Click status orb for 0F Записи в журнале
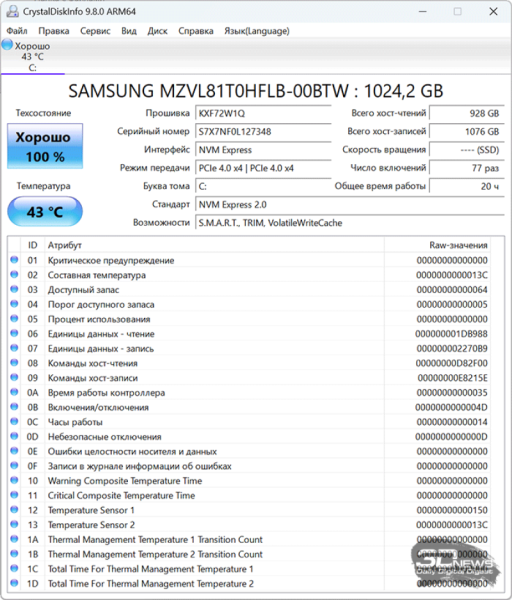 click(x=14, y=465)
